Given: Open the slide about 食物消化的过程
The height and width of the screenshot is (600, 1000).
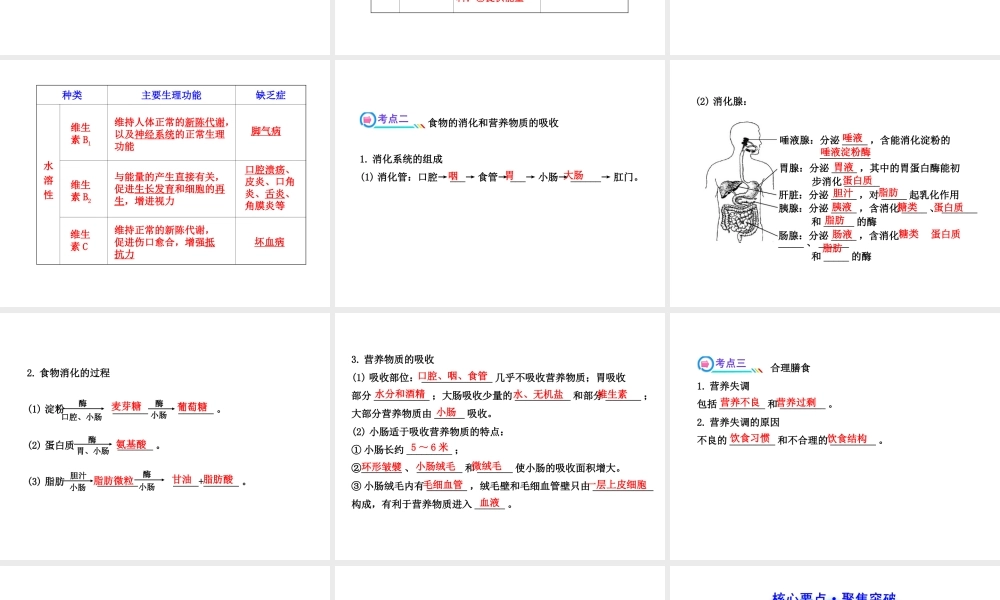Looking at the screenshot, I should click(165, 436).
